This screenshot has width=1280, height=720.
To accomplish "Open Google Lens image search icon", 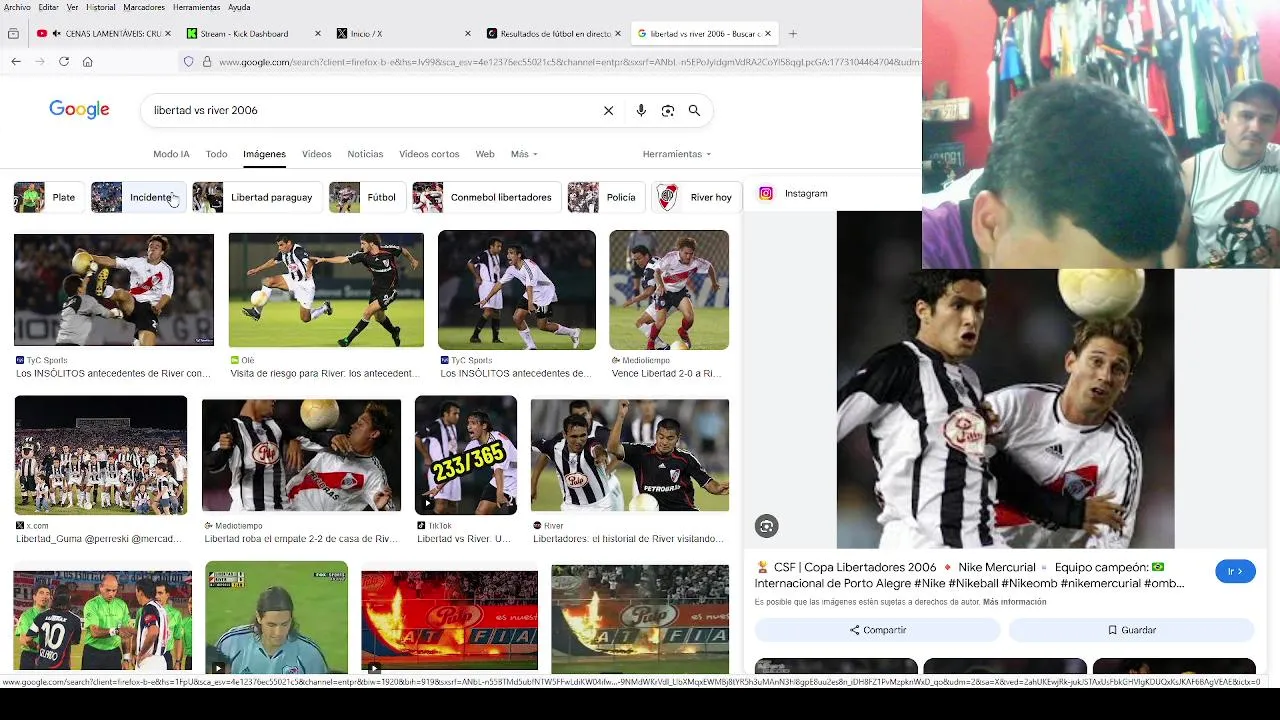I will point(668,111).
